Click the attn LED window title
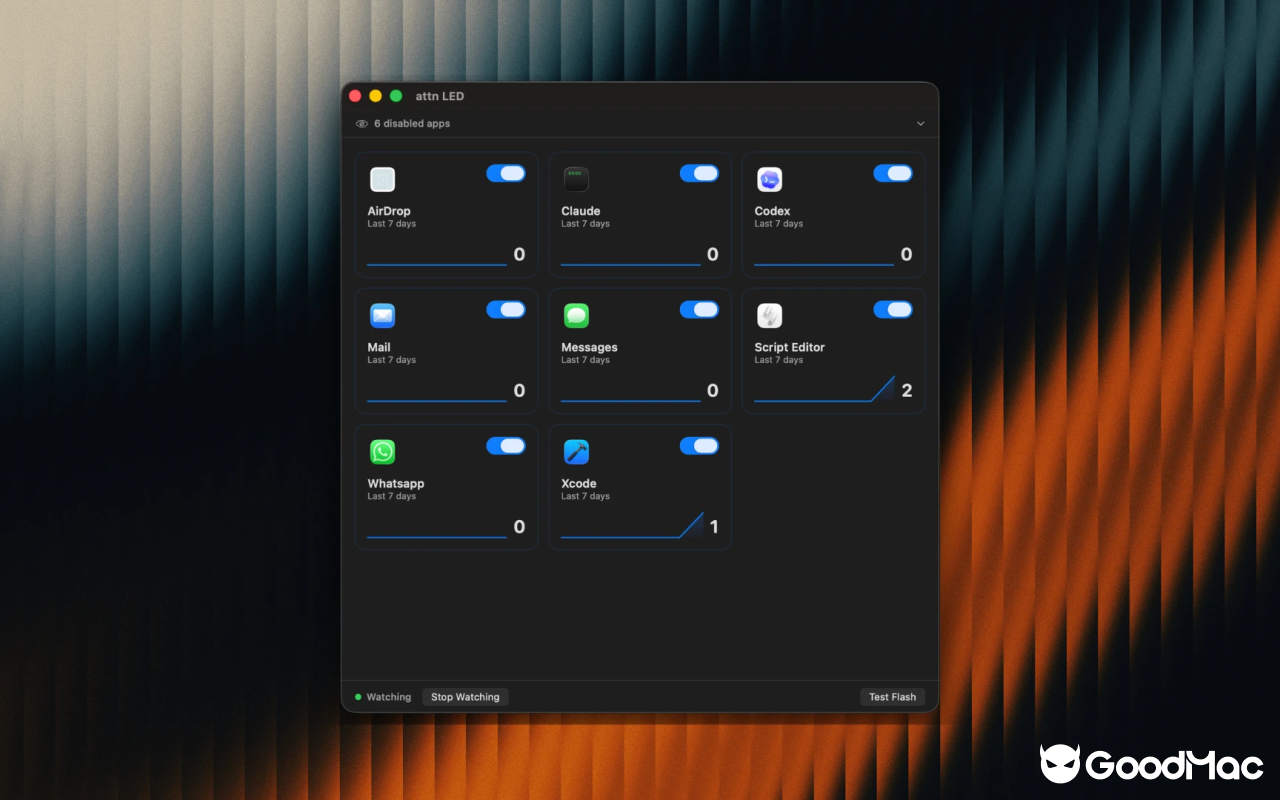 (440, 96)
